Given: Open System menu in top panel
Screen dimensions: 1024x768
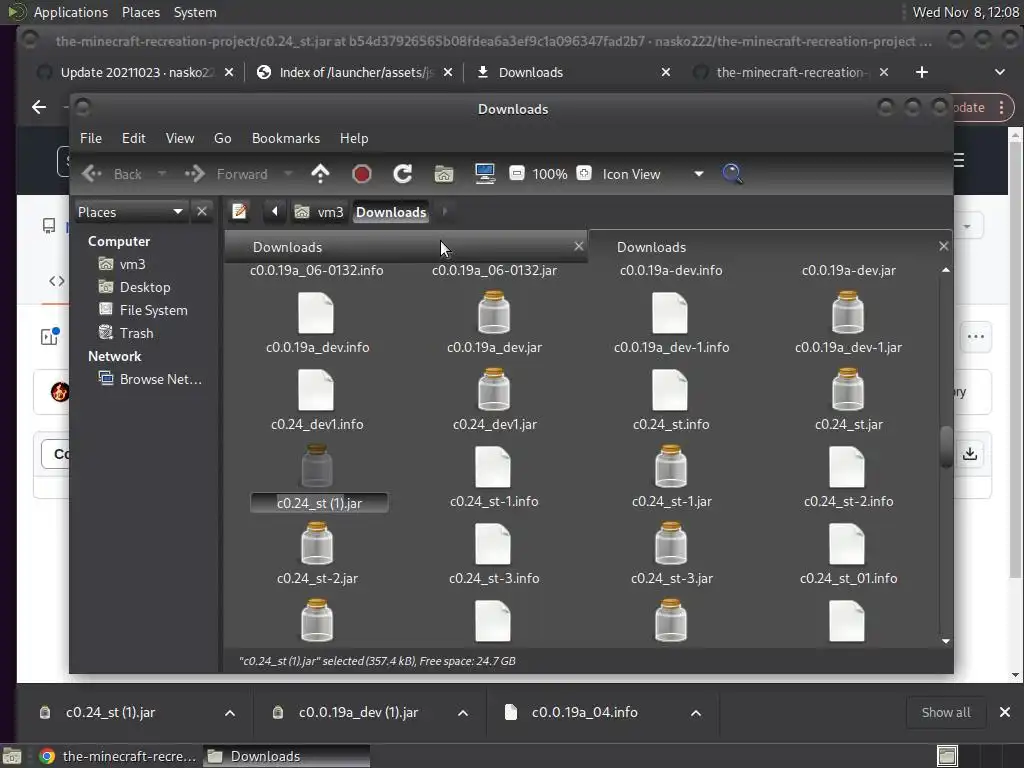Looking at the screenshot, I should tap(195, 12).
